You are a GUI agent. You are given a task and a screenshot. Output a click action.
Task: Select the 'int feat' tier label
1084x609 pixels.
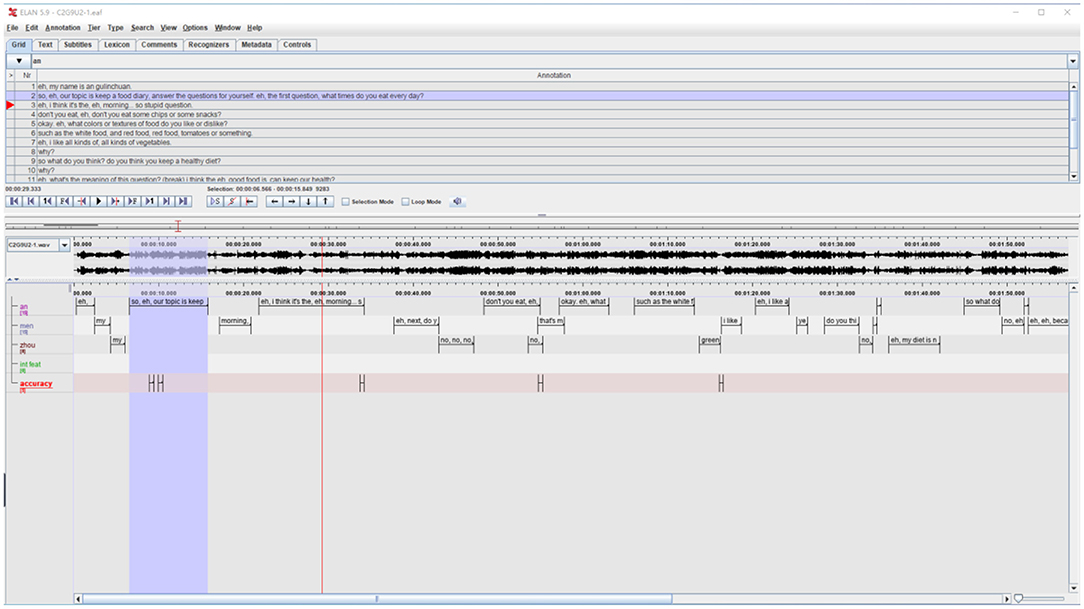(x=30, y=364)
